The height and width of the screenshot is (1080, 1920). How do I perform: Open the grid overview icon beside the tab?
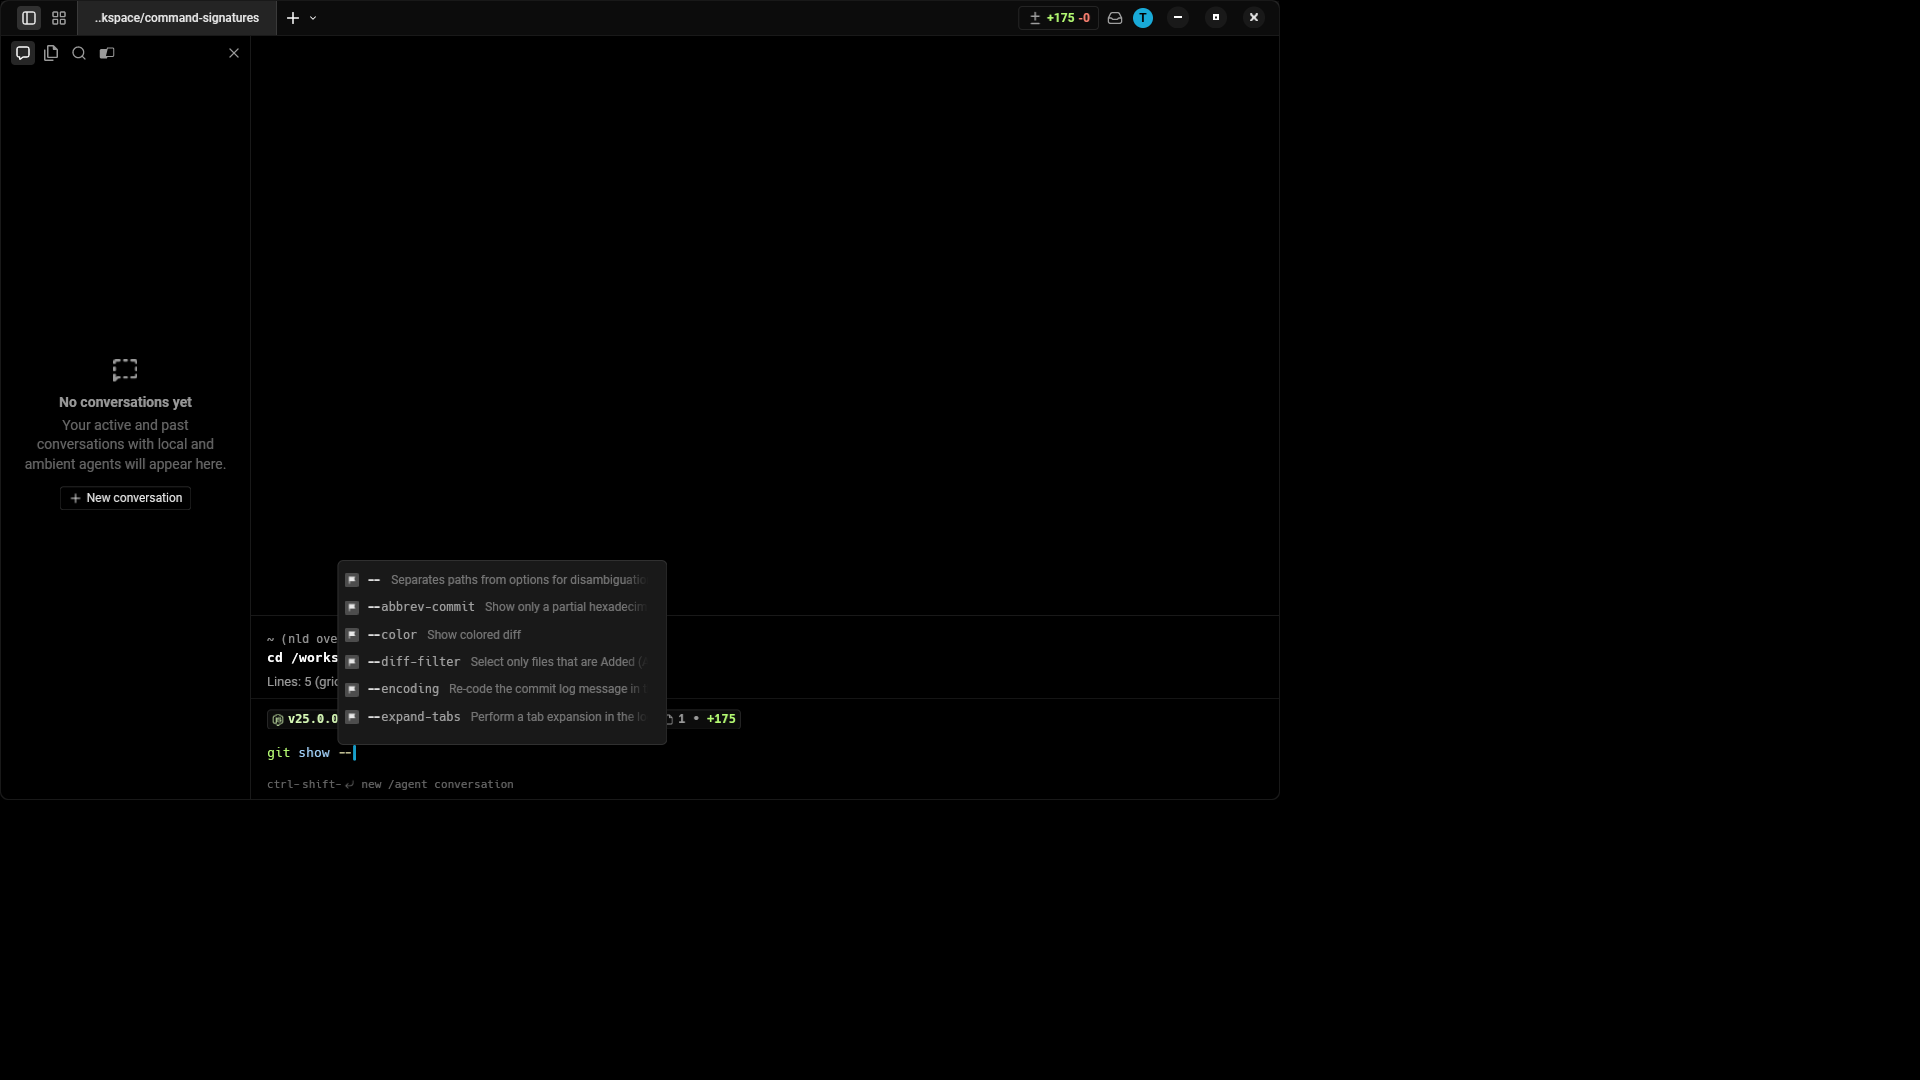point(59,18)
